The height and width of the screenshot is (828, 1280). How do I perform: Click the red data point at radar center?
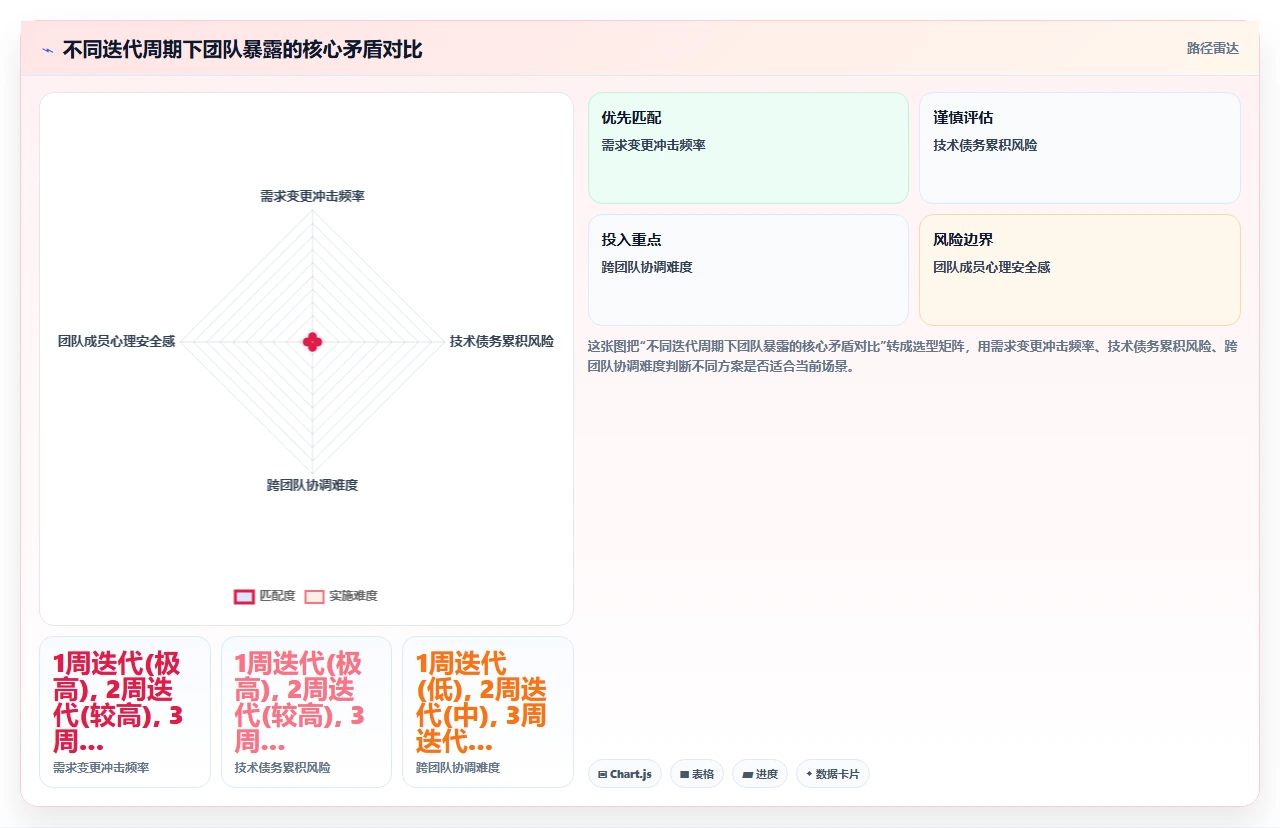(x=313, y=342)
